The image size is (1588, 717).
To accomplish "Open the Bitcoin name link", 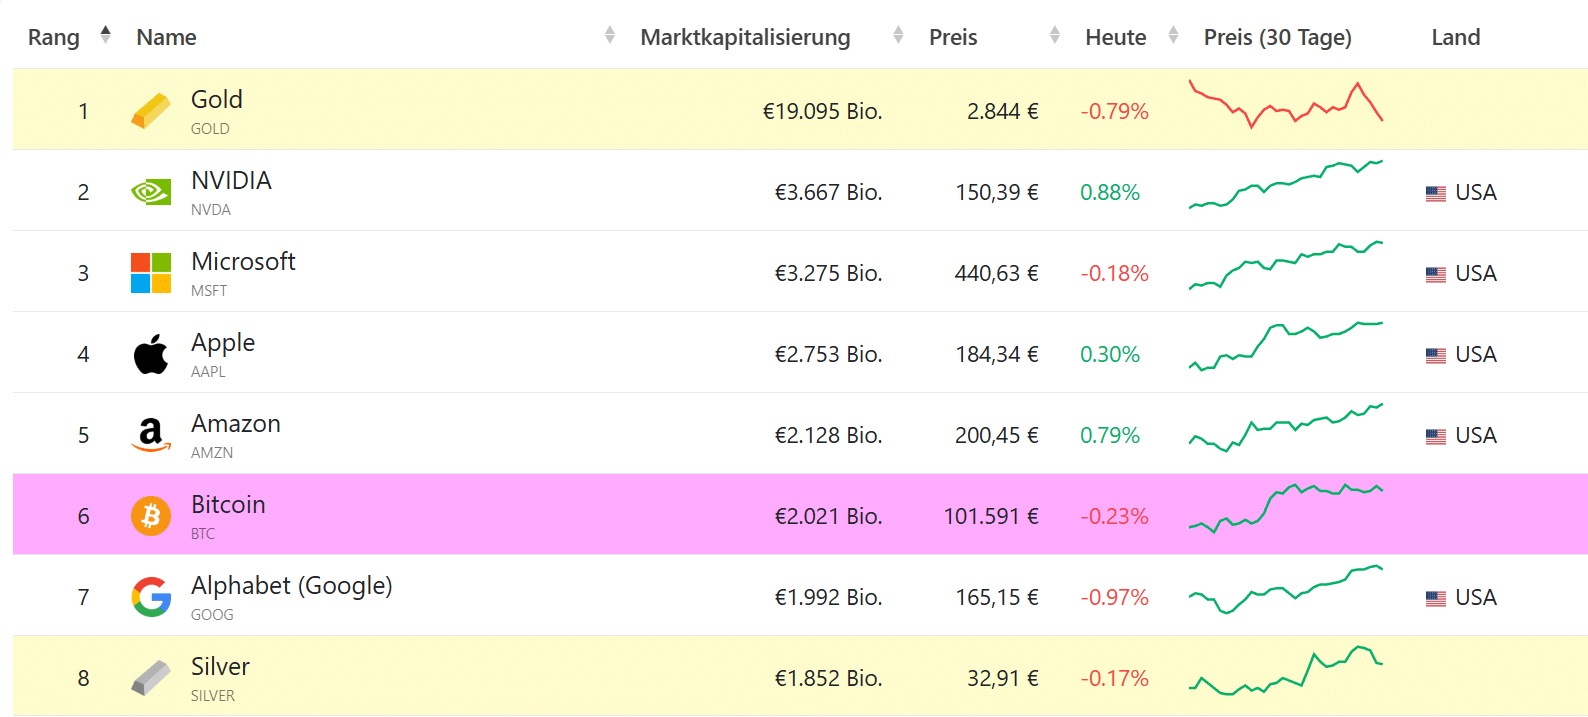I will point(228,504).
